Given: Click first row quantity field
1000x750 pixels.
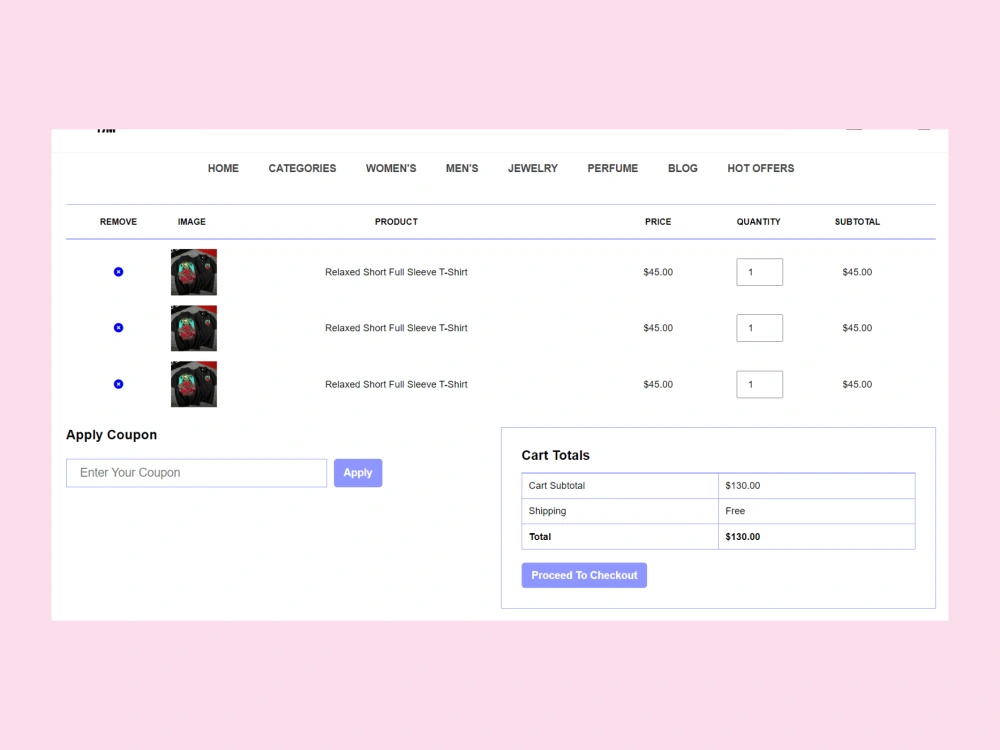Looking at the screenshot, I should 760,272.
